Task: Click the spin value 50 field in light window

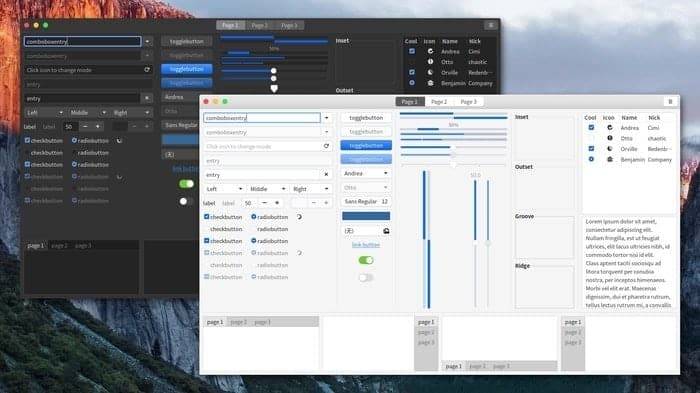Action: click(249, 203)
